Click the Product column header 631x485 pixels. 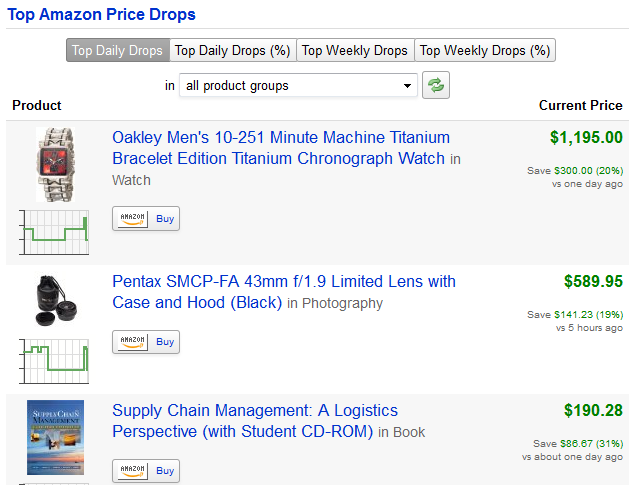(37, 105)
